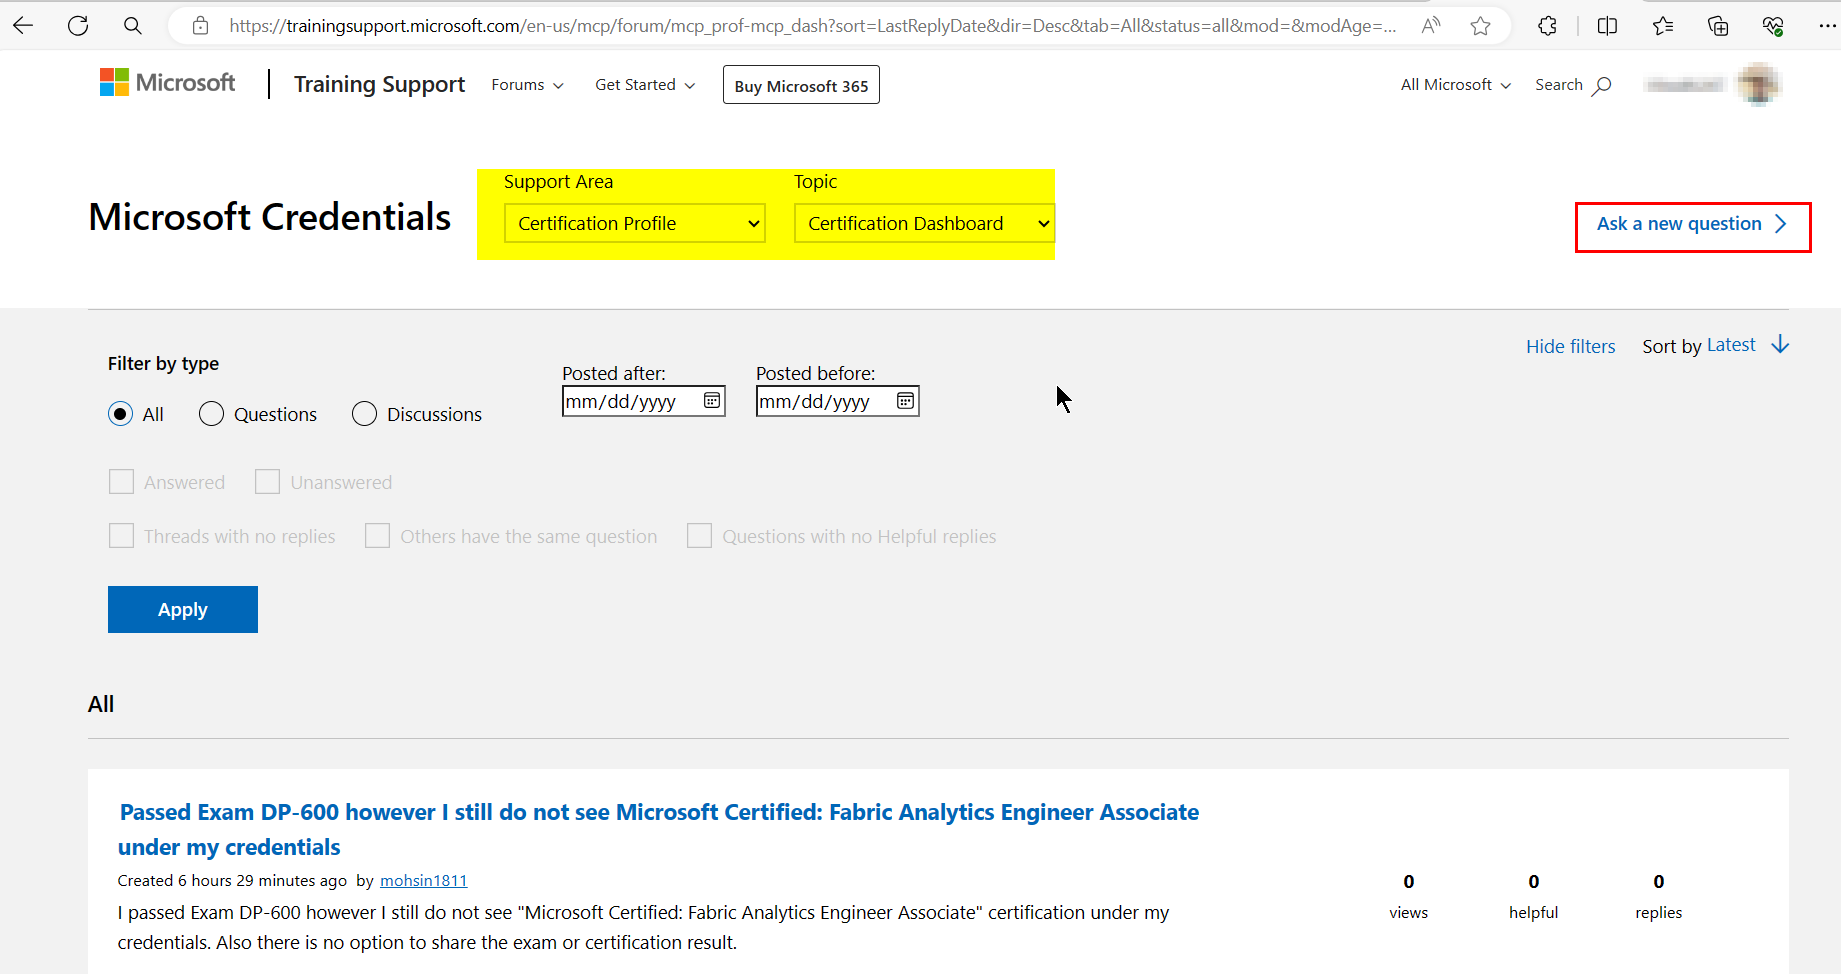Activate Read aloud icon in address bar

1431,26
